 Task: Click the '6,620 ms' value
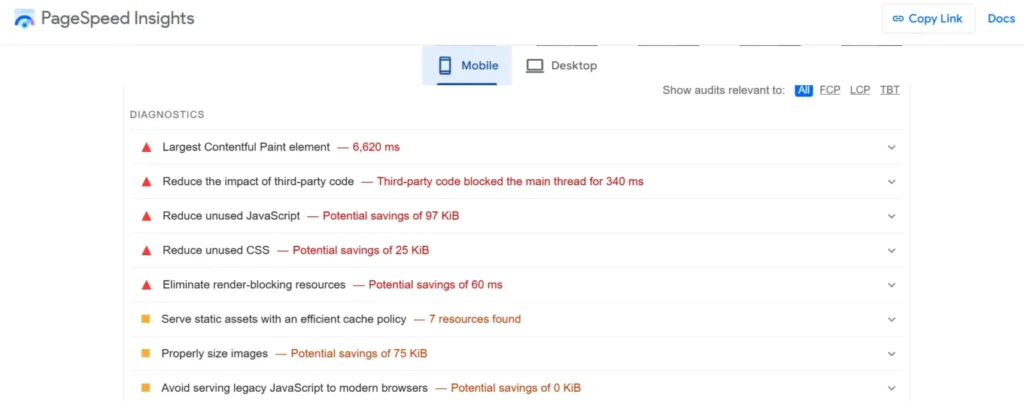pyautogui.click(x=376, y=148)
